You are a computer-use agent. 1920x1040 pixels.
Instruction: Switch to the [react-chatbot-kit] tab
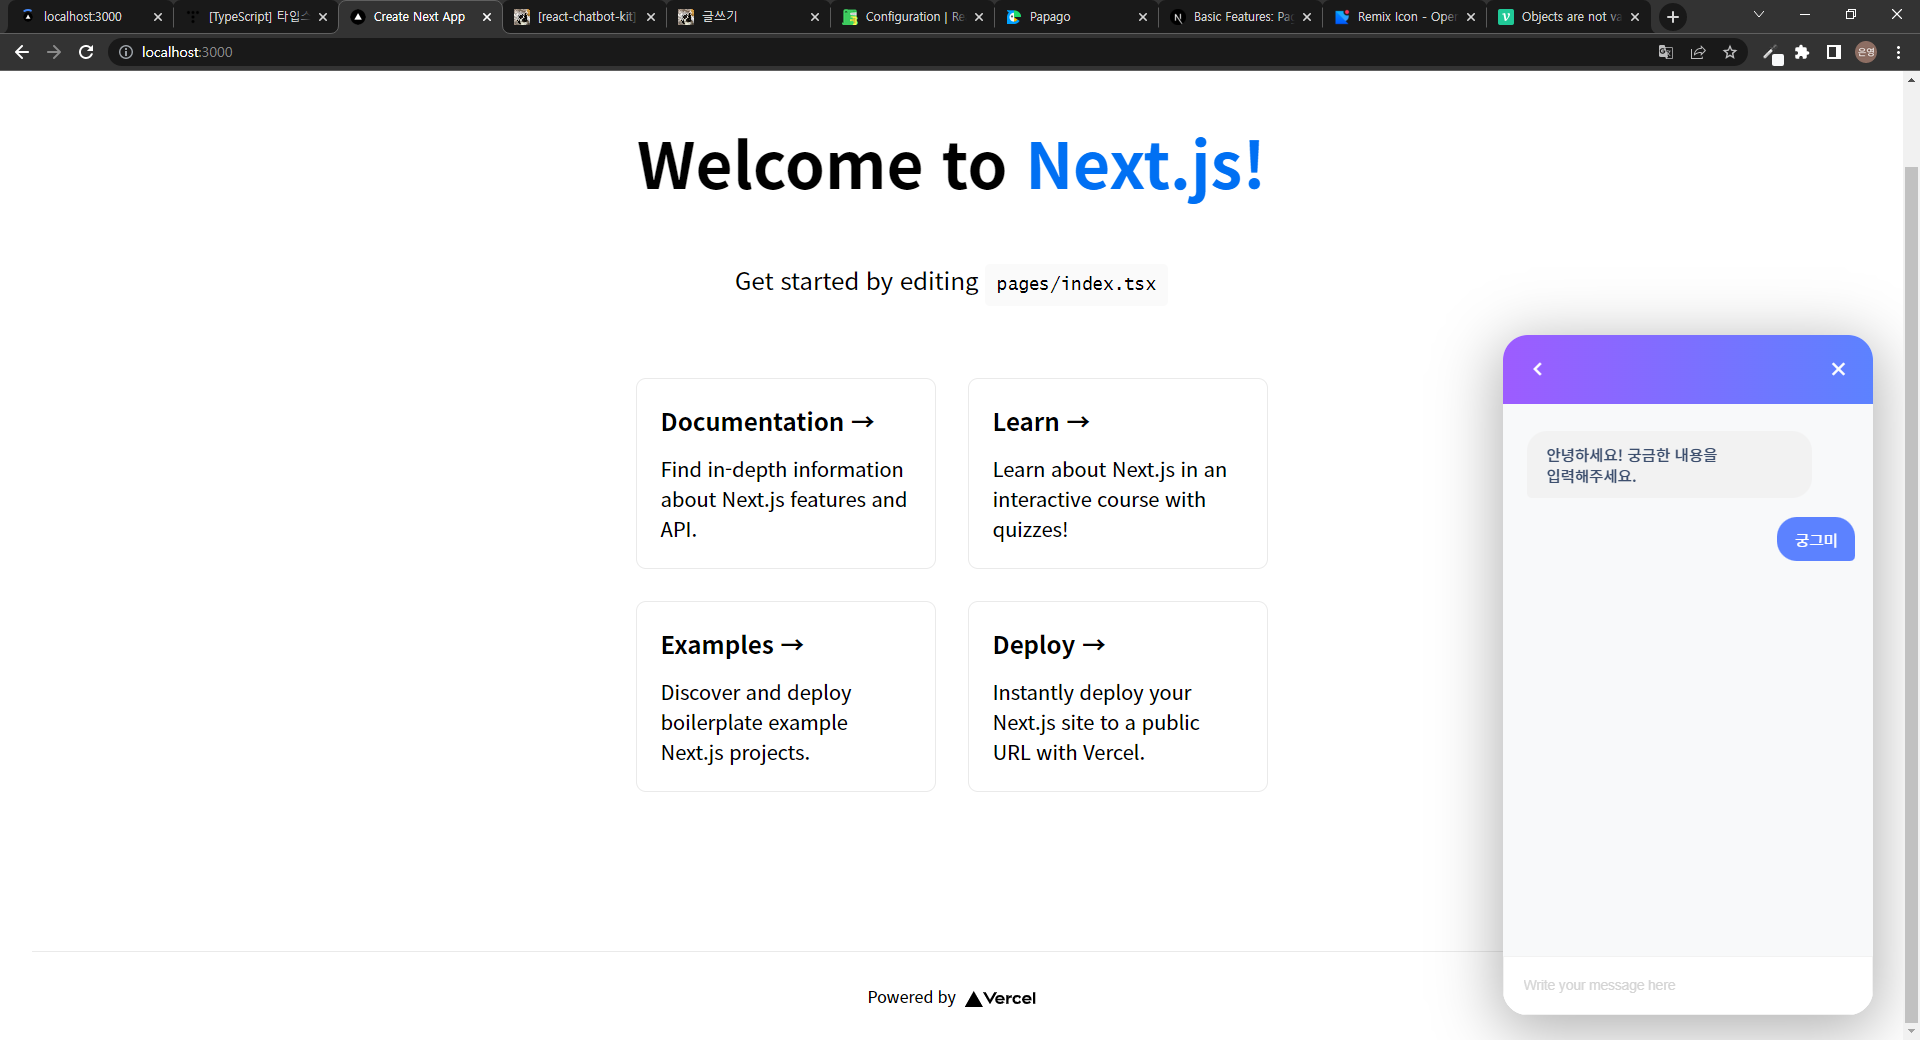coord(585,17)
